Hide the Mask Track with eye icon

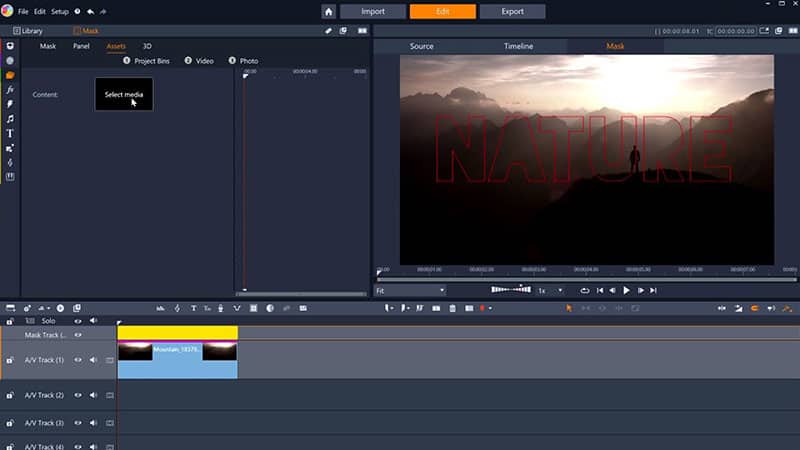(78, 335)
